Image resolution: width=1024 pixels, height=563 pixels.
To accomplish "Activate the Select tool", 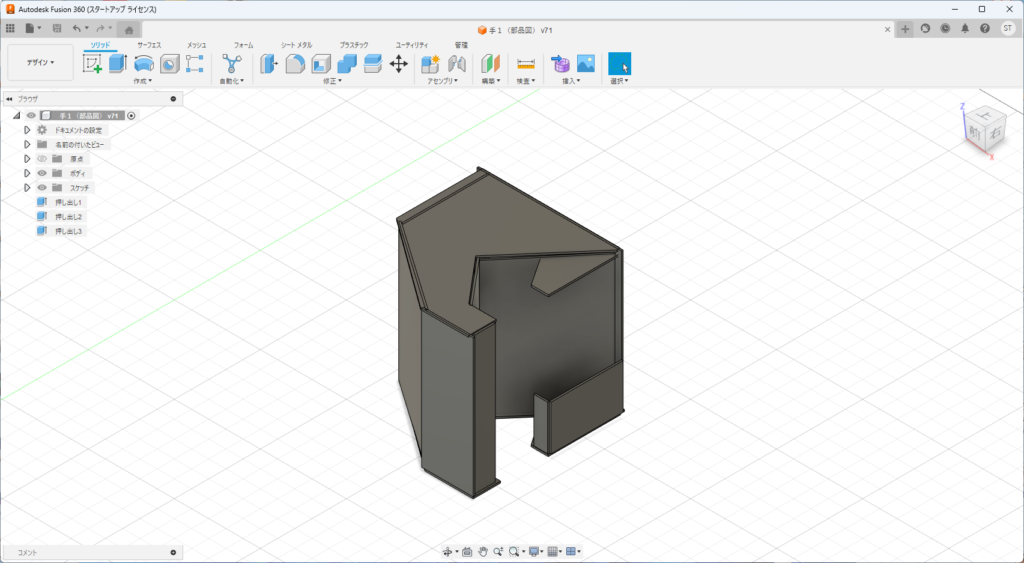I will (x=619, y=63).
